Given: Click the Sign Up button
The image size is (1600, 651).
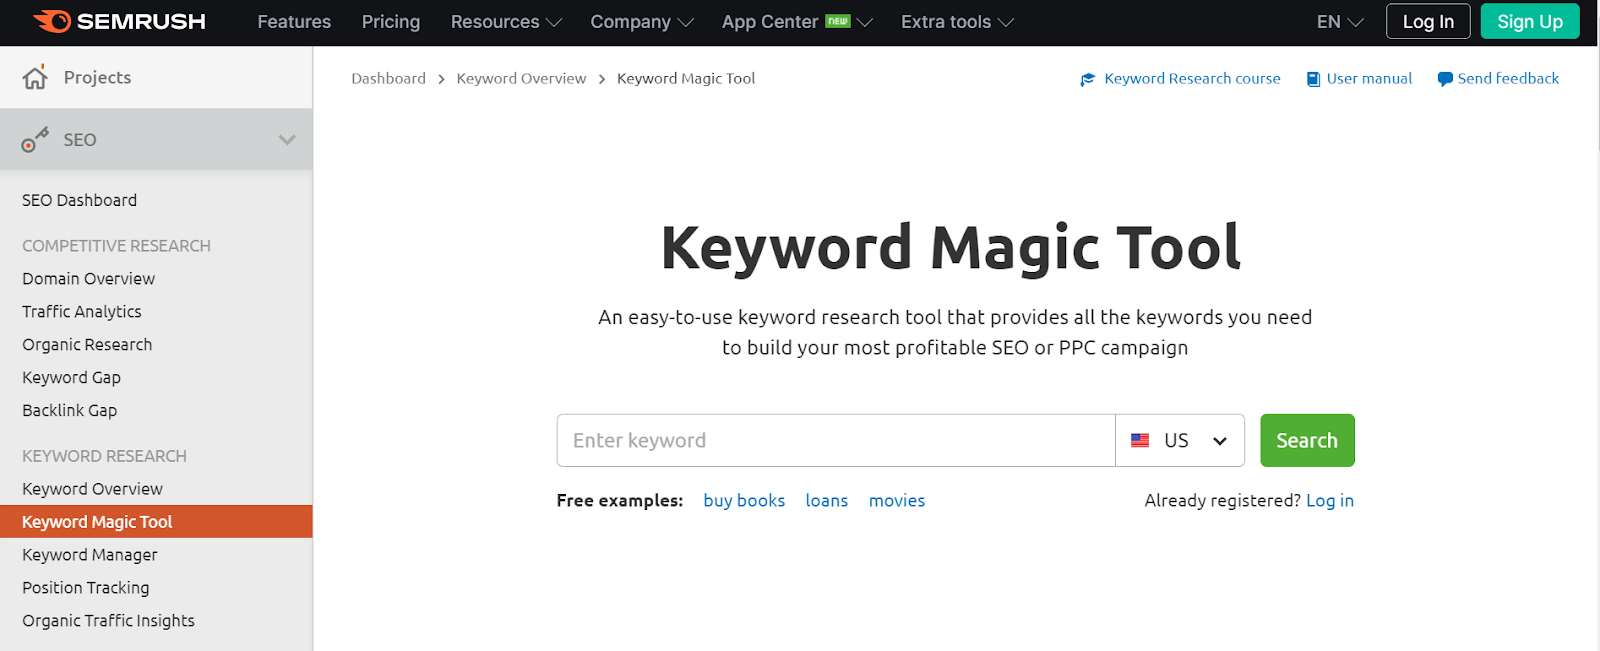Looking at the screenshot, I should coord(1530,22).
